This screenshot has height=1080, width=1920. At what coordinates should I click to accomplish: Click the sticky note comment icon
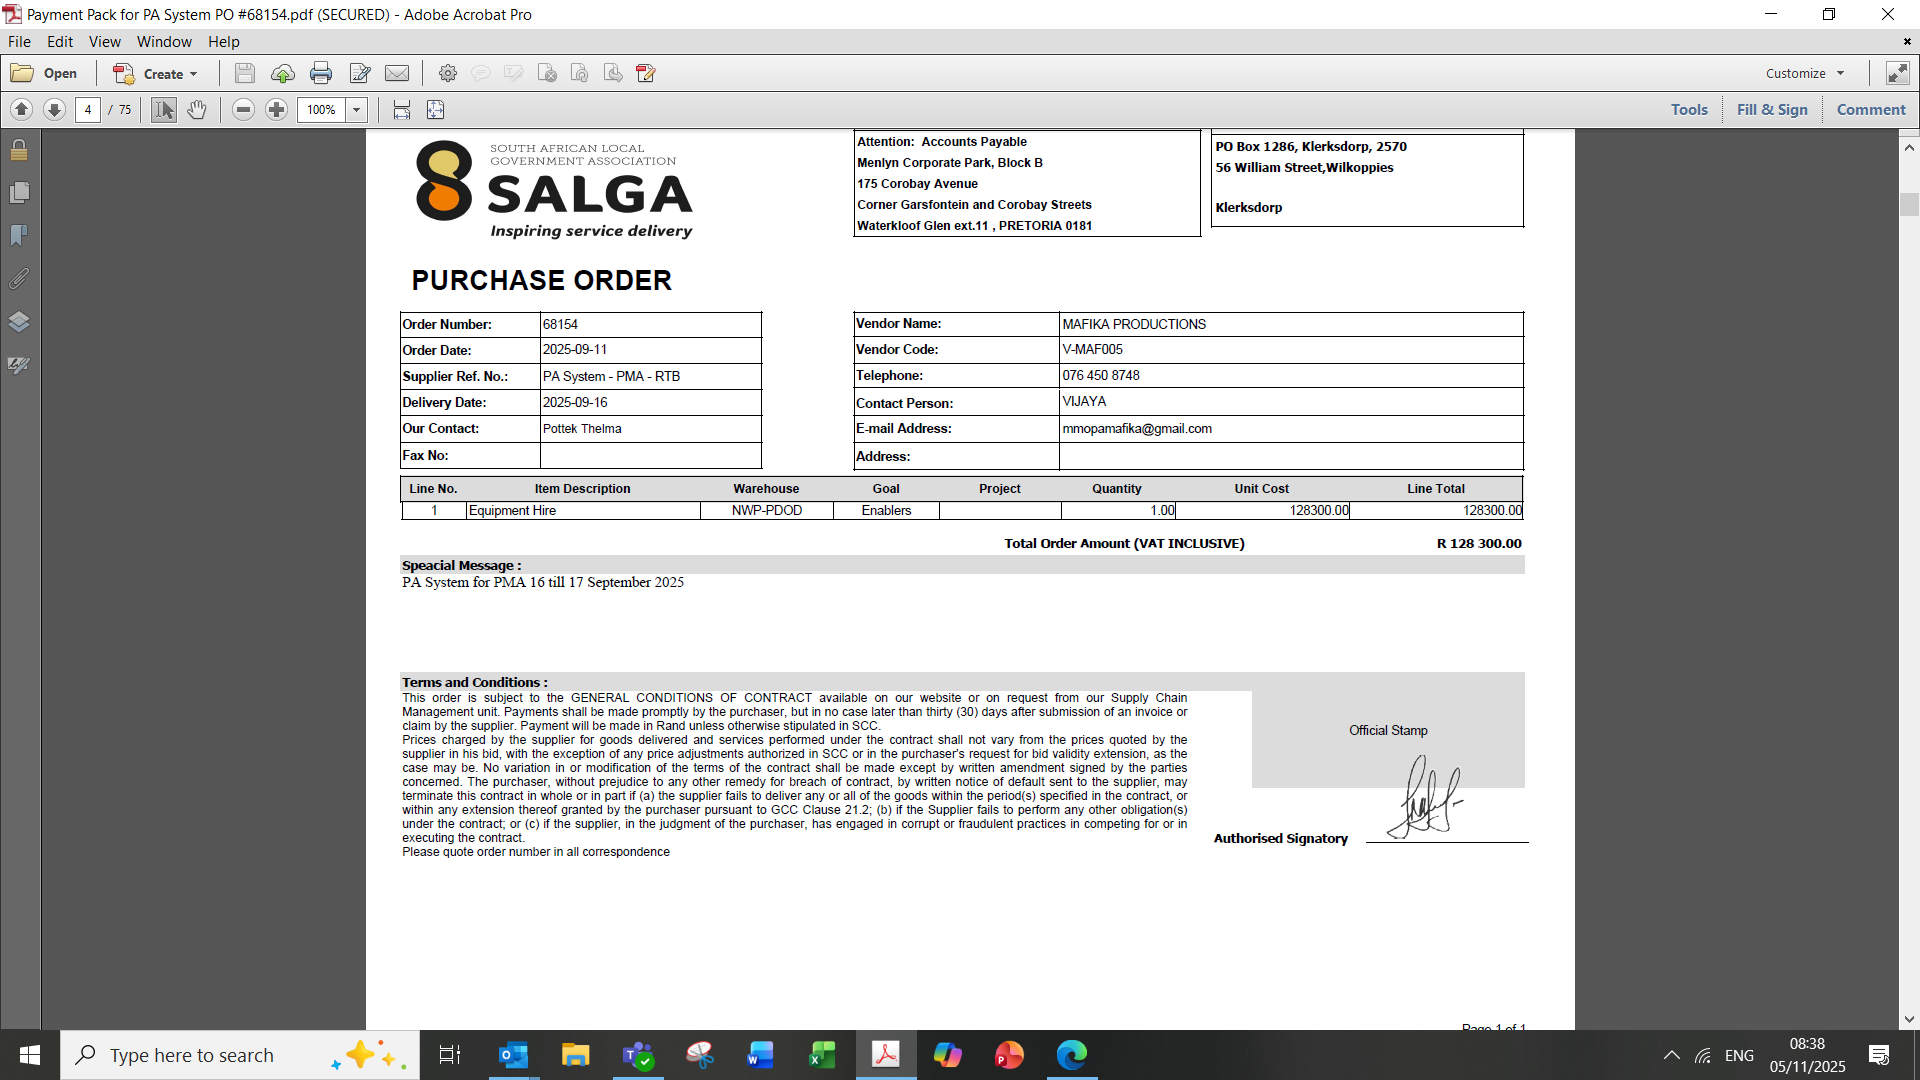(x=481, y=73)
